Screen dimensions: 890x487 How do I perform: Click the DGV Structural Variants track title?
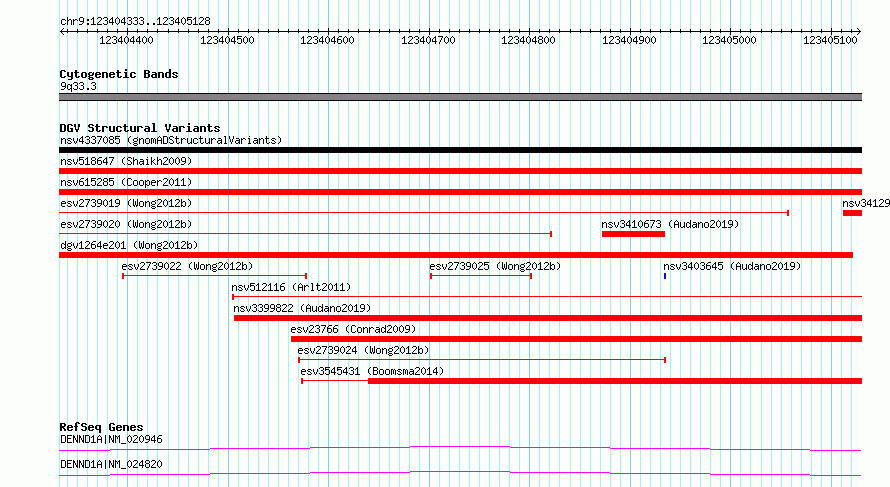[140, 128]
